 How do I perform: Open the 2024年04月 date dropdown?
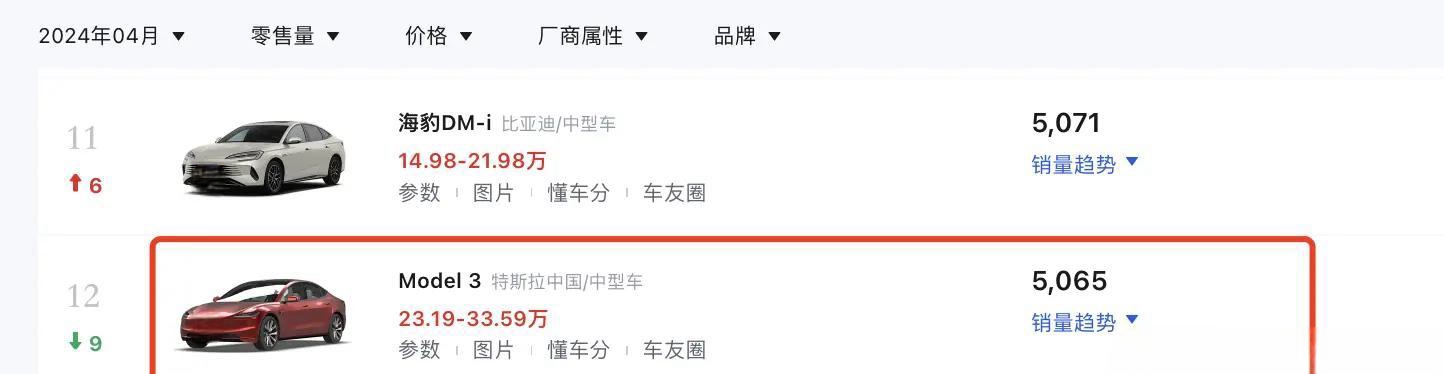tap(112, 36)
